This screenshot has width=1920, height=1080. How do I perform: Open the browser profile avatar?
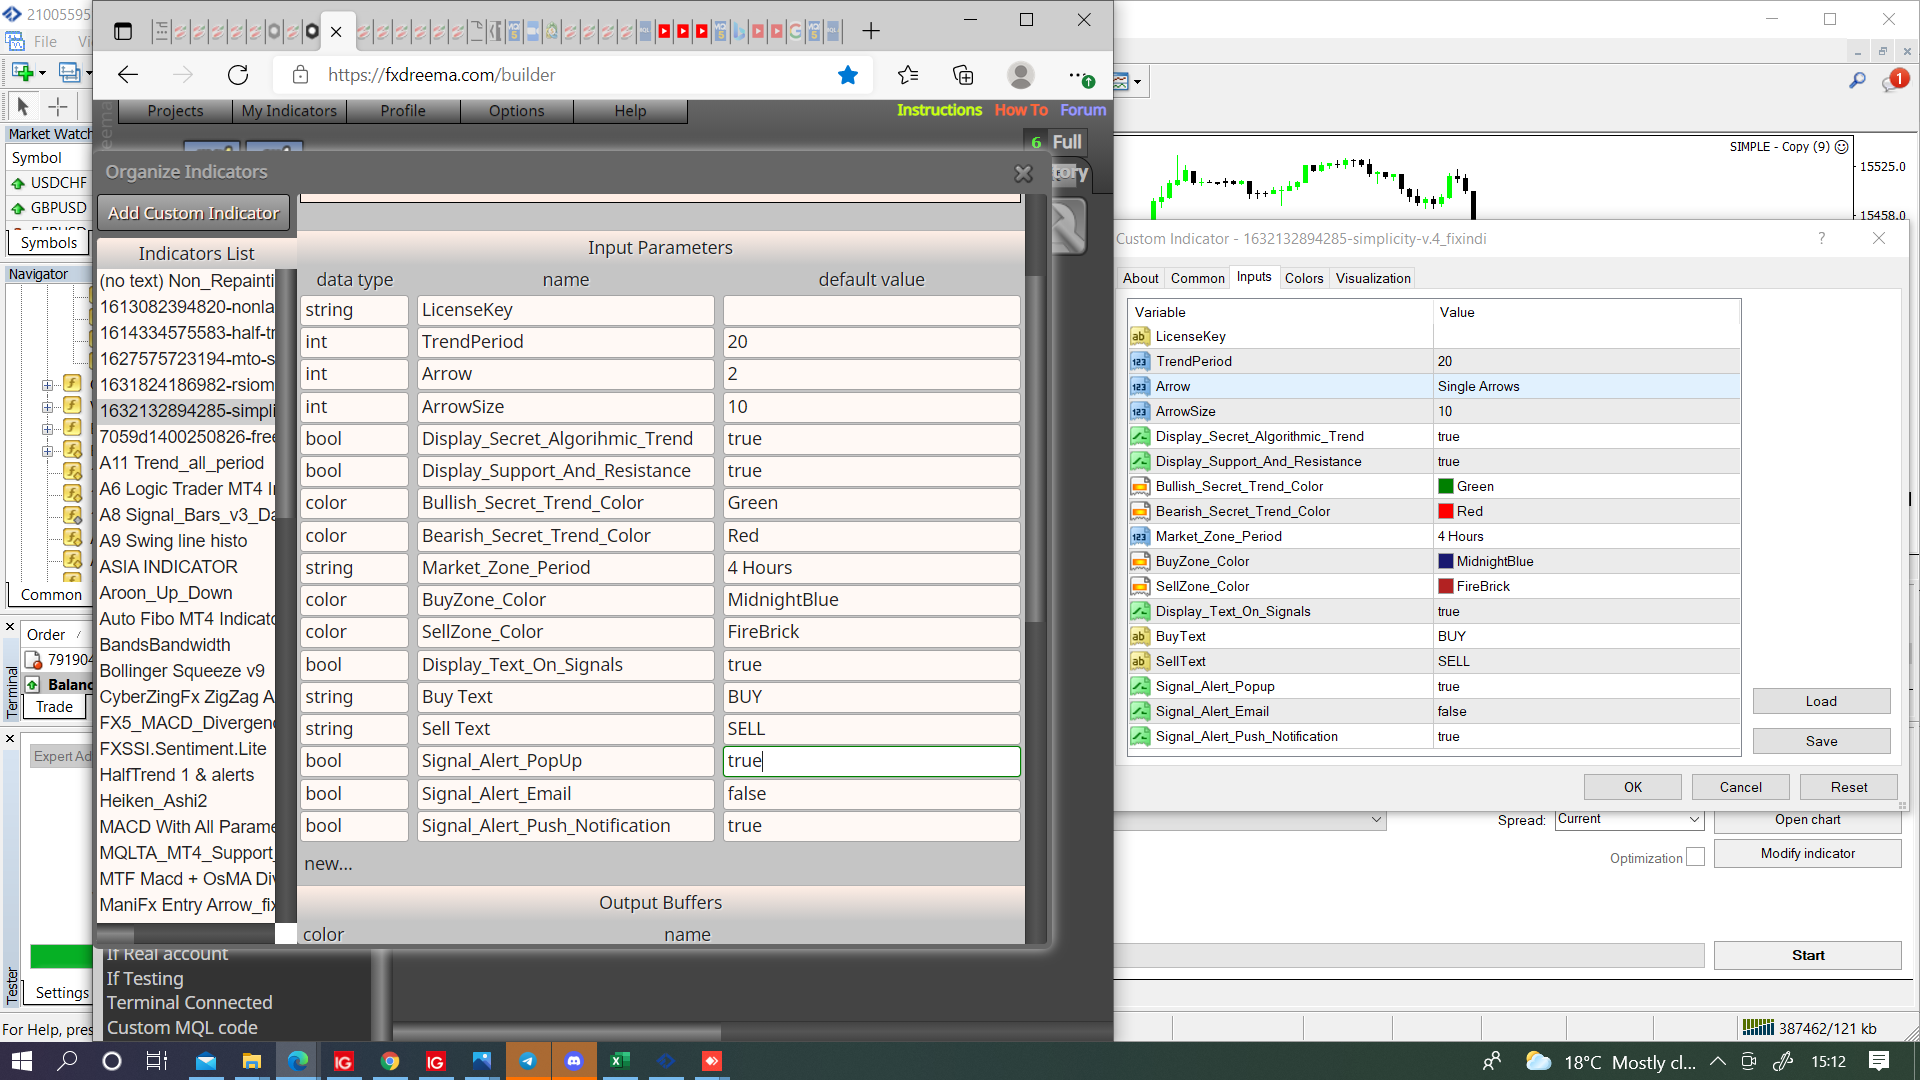coord(1021,75)
